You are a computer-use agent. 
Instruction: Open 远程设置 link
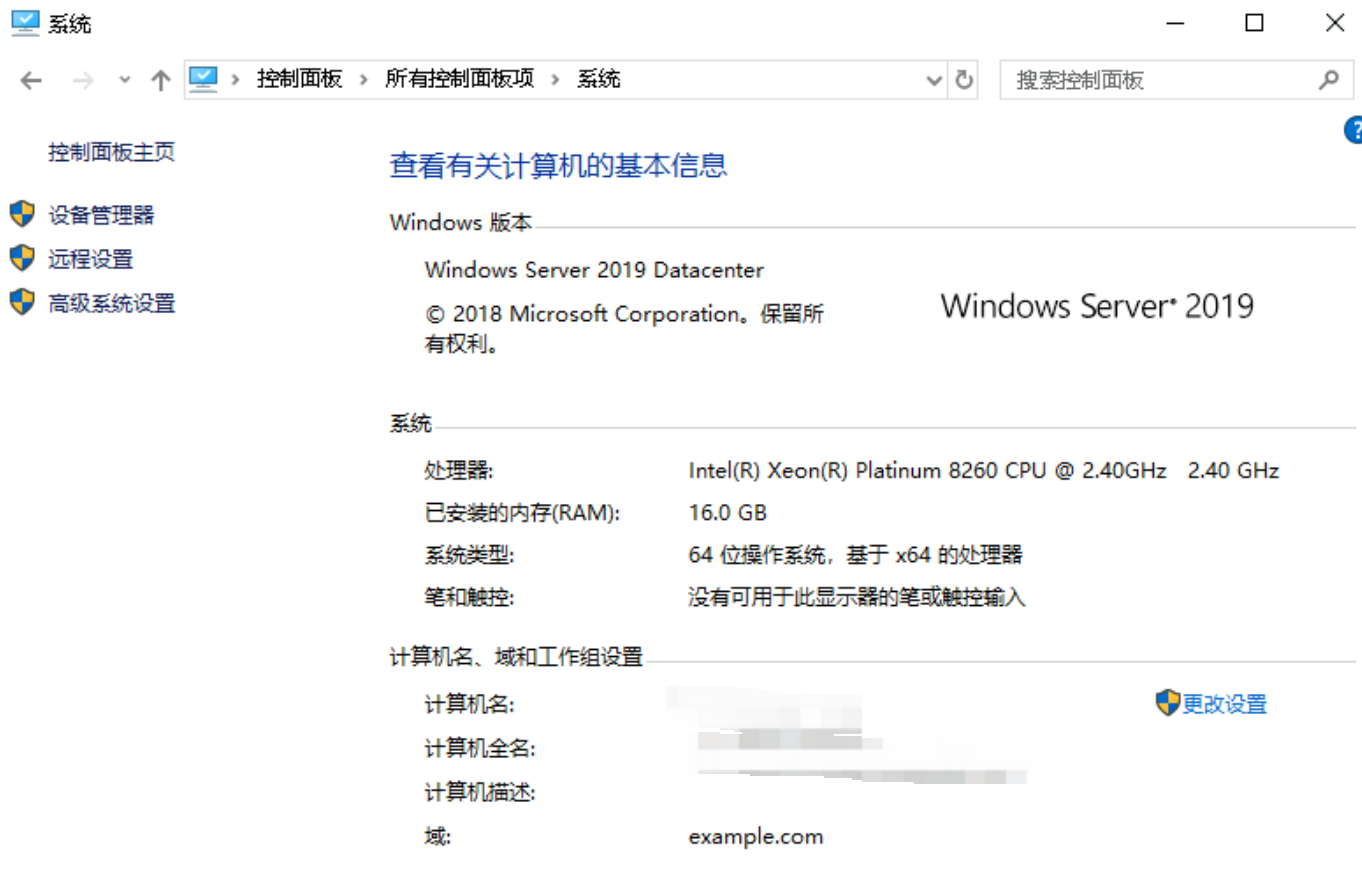coord(90,259)
